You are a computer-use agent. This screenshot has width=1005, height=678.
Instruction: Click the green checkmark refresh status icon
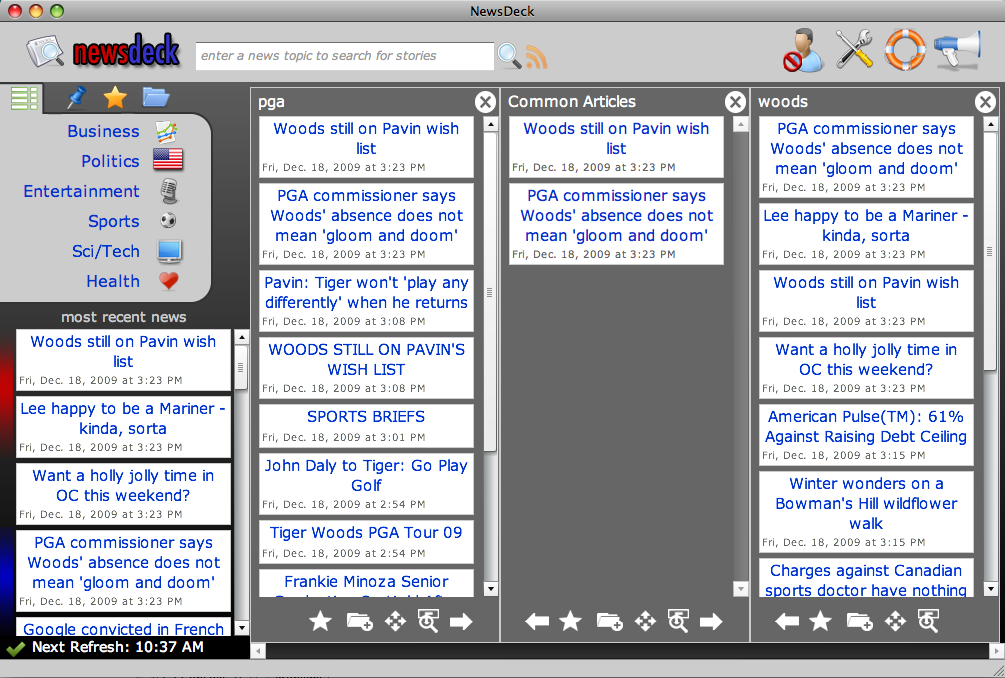(15, 649)
